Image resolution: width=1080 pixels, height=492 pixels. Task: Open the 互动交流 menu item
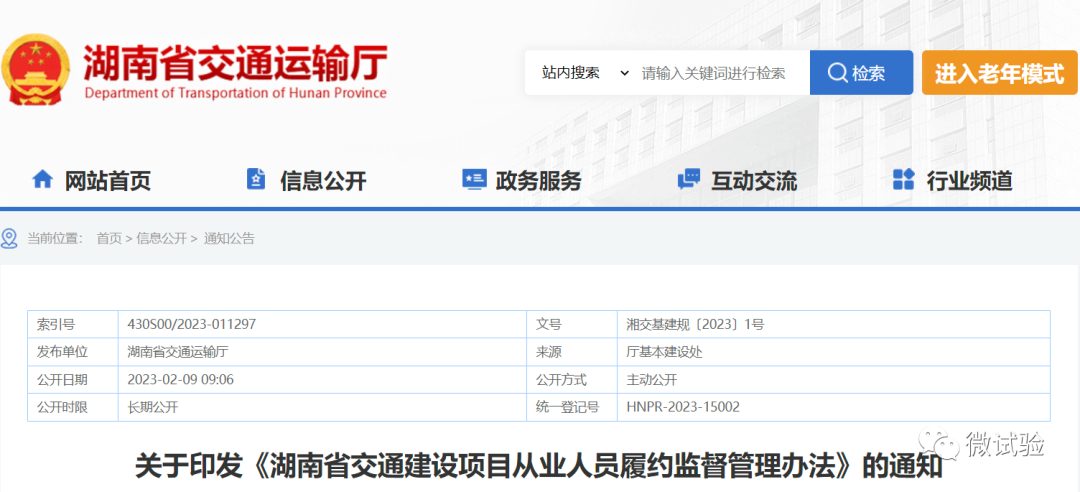coord(754,181)
